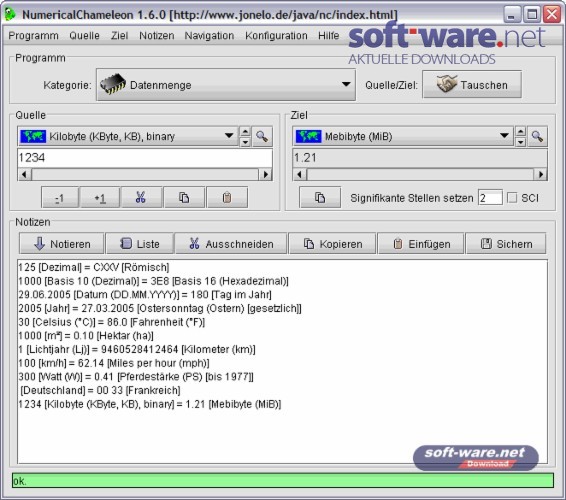Step target unit up with spinner arrow
This screenshot has height=500, width=566.
[520, 131]
